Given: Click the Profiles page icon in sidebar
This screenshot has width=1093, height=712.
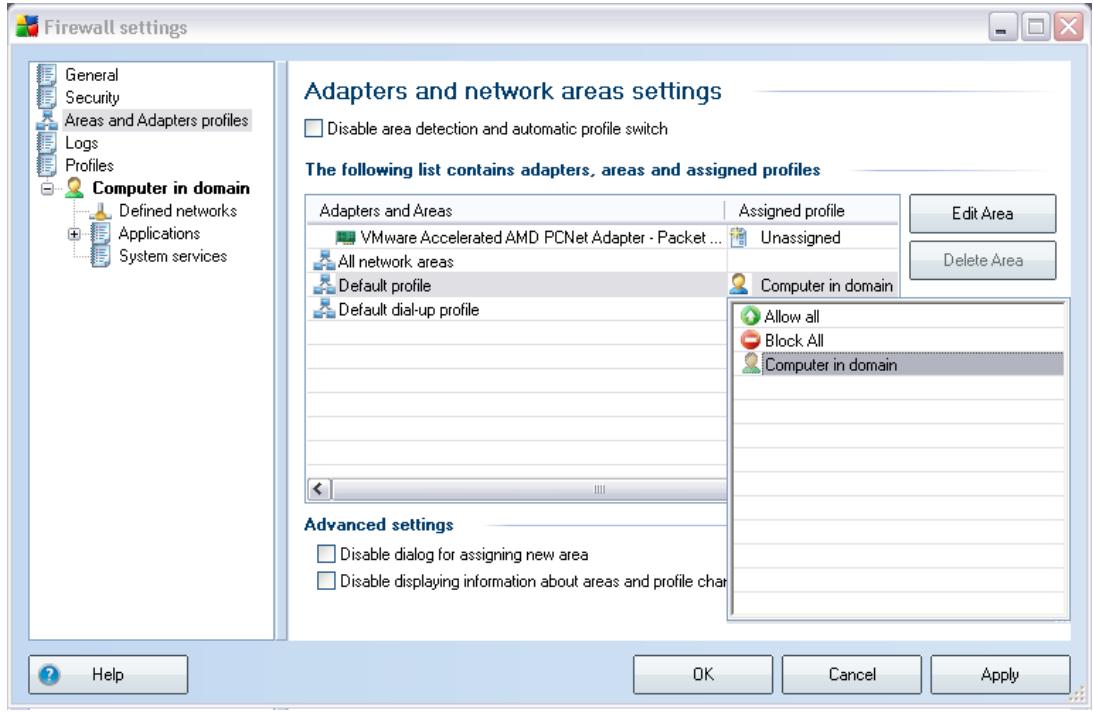Looking at the screenshot, I should [47, 165].
